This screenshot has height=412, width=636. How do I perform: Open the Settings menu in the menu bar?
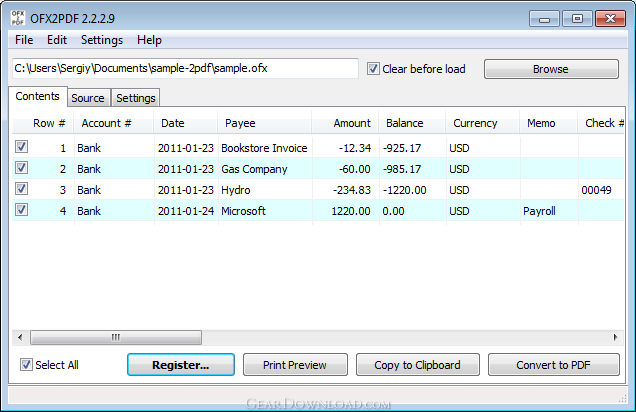point(102,40)
